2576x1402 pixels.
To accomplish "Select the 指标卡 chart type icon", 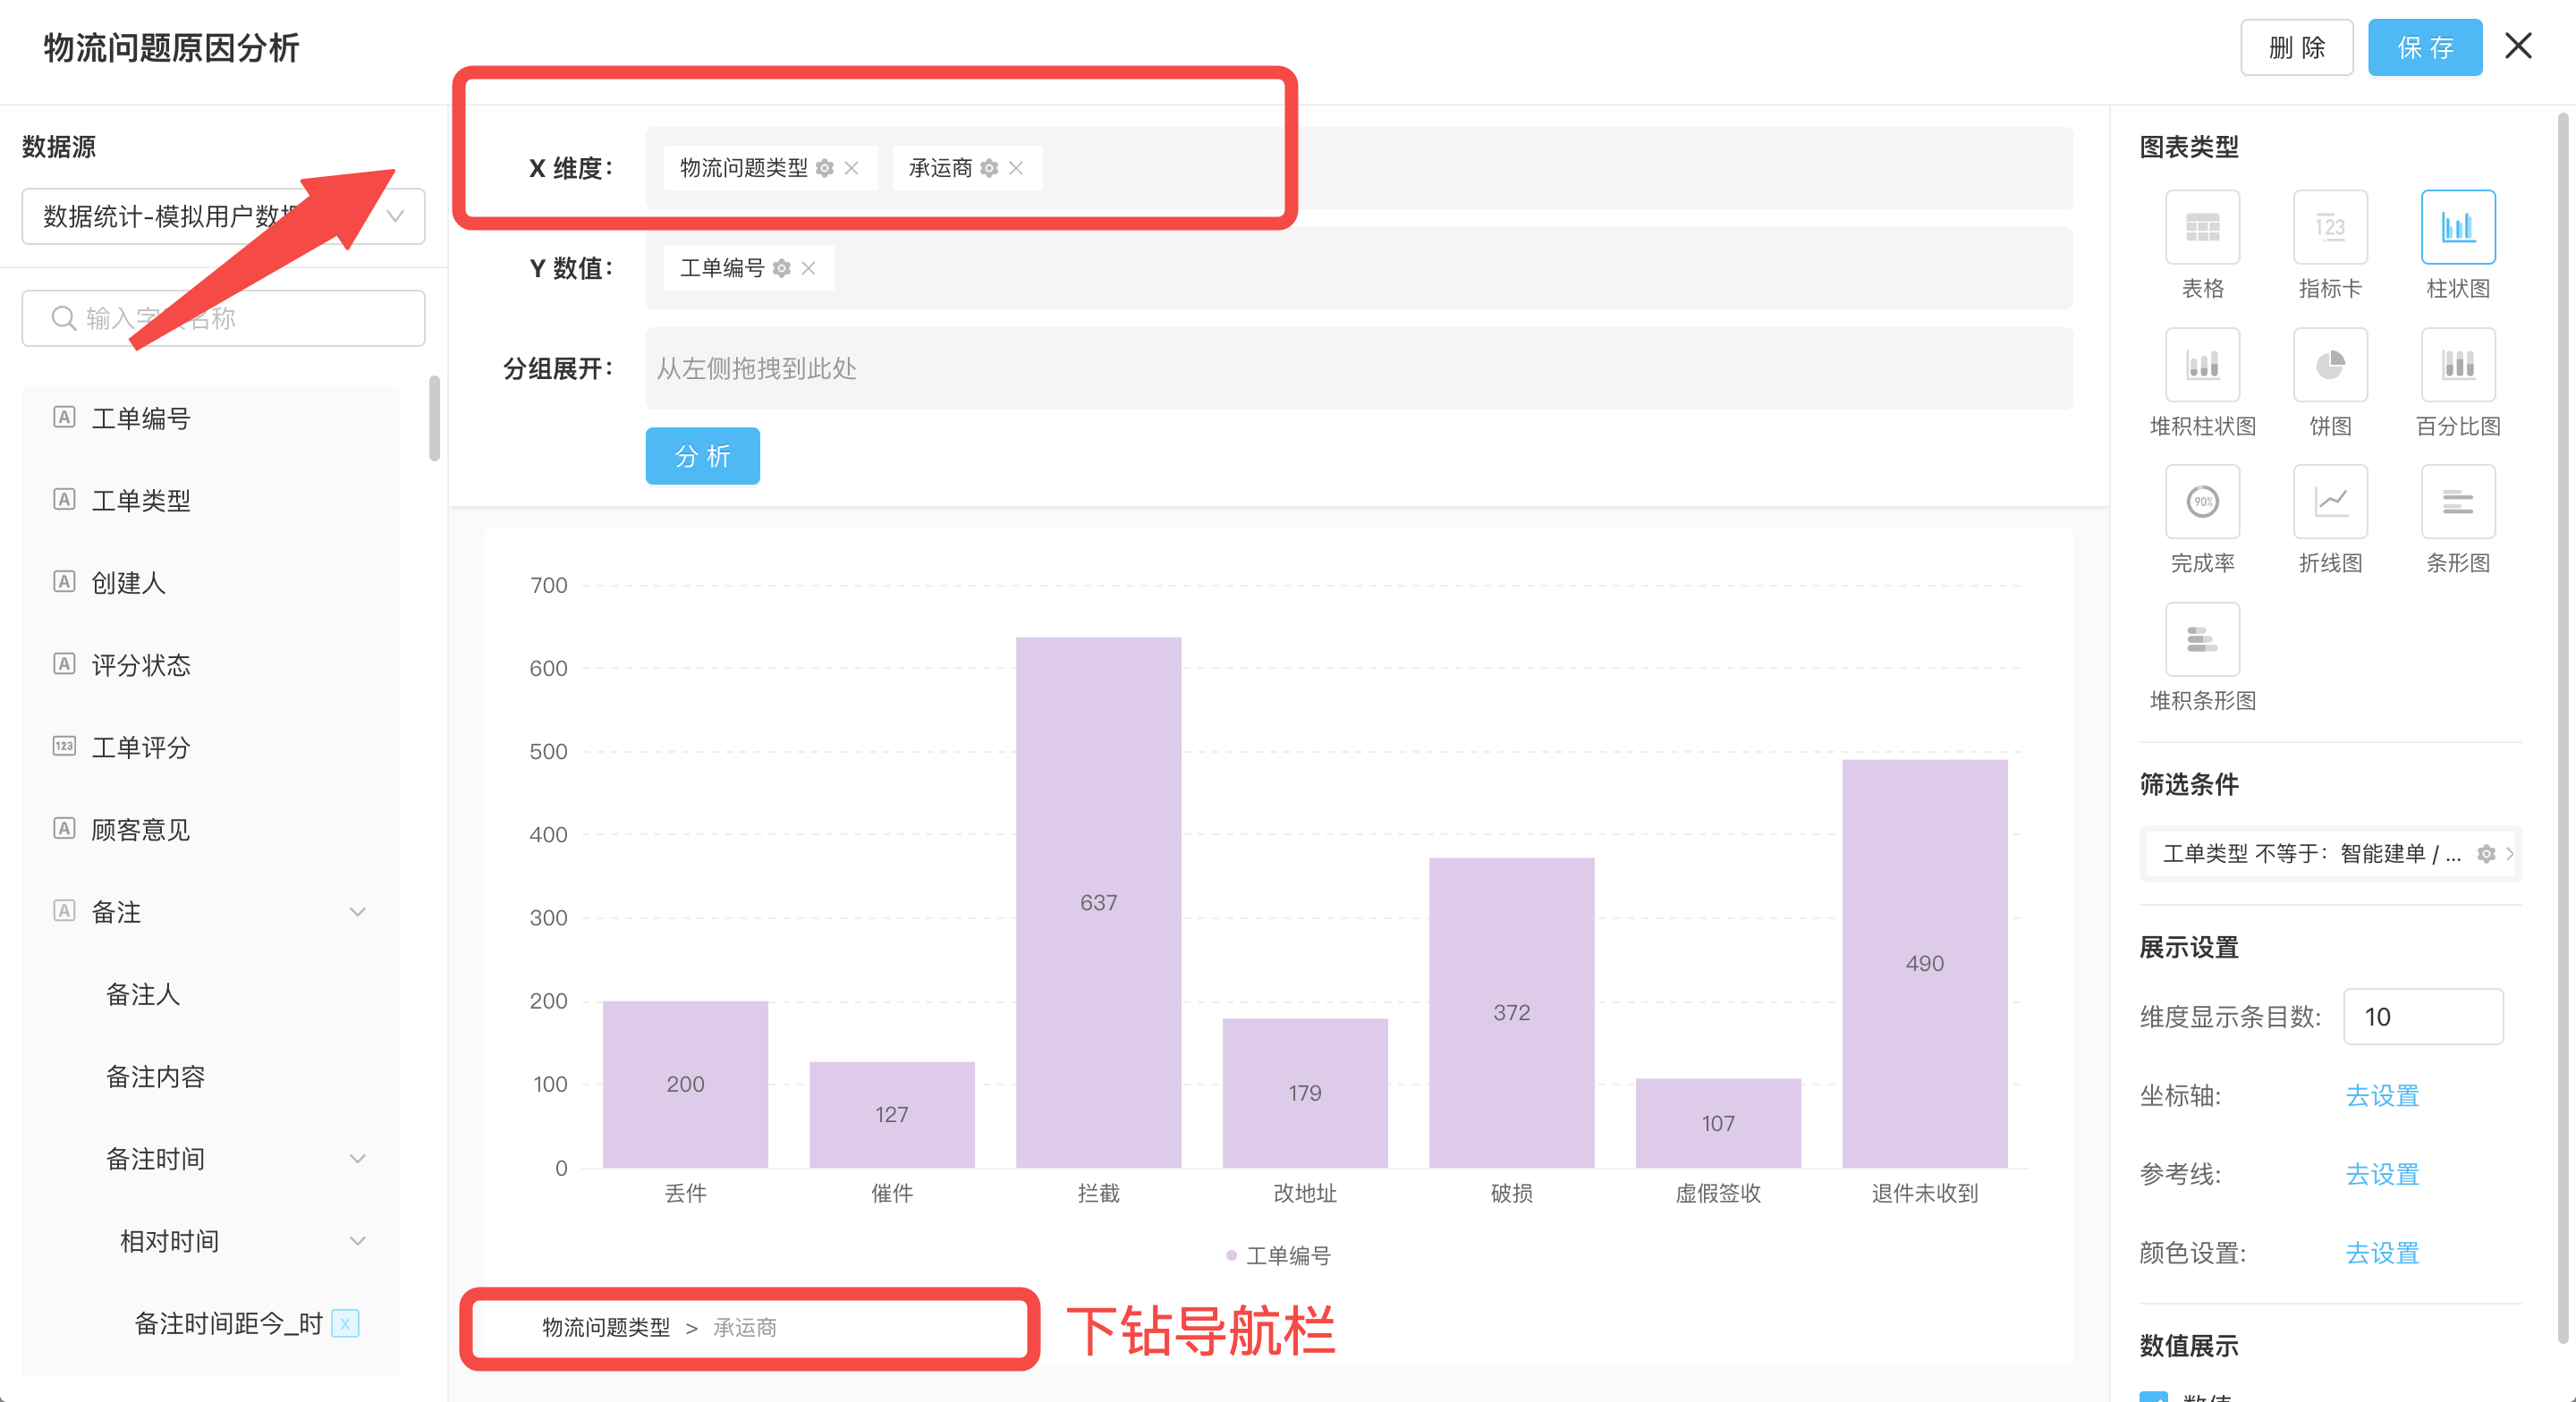I will coord(2330,227).
